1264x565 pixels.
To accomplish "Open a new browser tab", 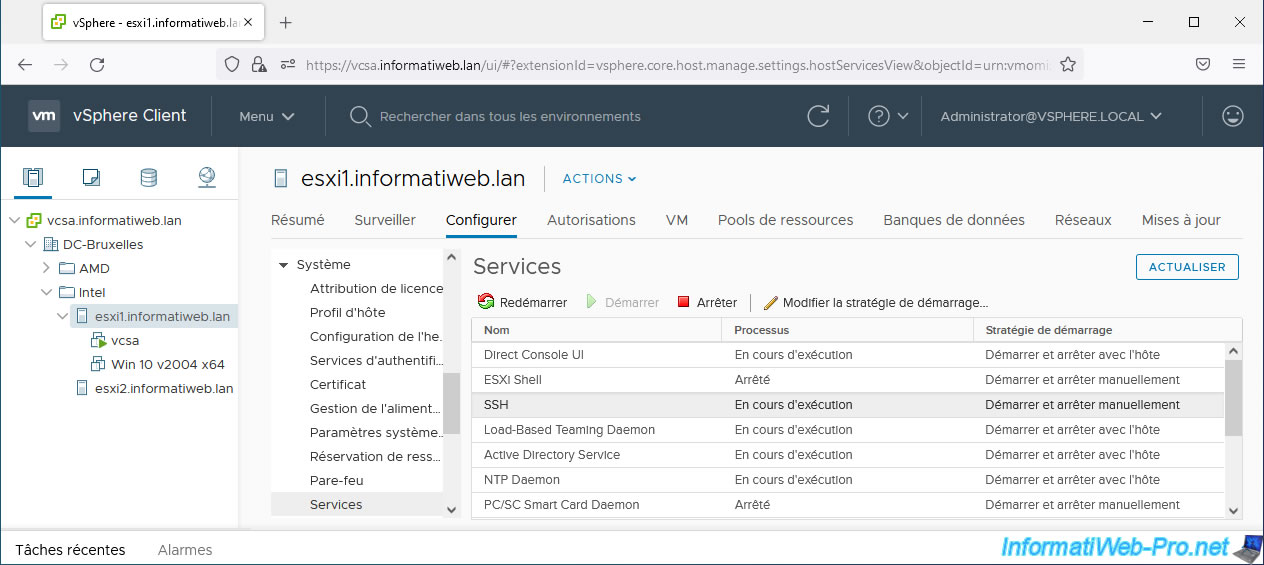I will coord(285,22).
